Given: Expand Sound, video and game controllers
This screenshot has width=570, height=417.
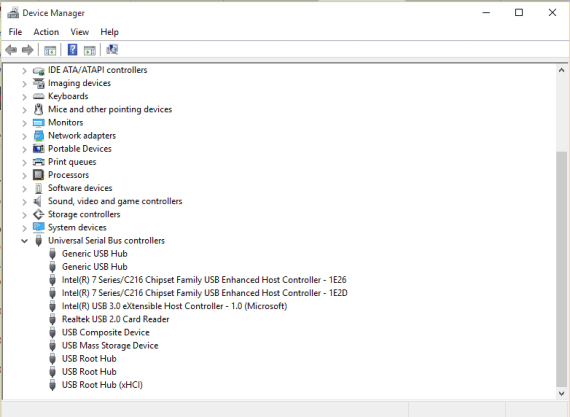Looking at the screenshot, I should 24,201.
